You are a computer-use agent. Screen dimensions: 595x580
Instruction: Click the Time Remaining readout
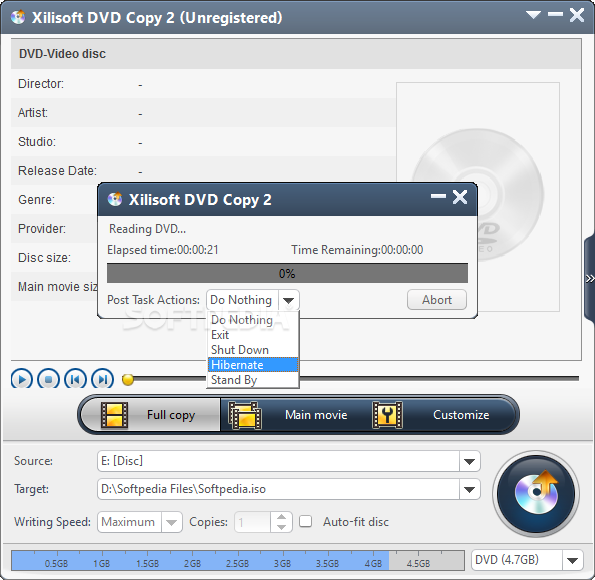tap(357, 250)
